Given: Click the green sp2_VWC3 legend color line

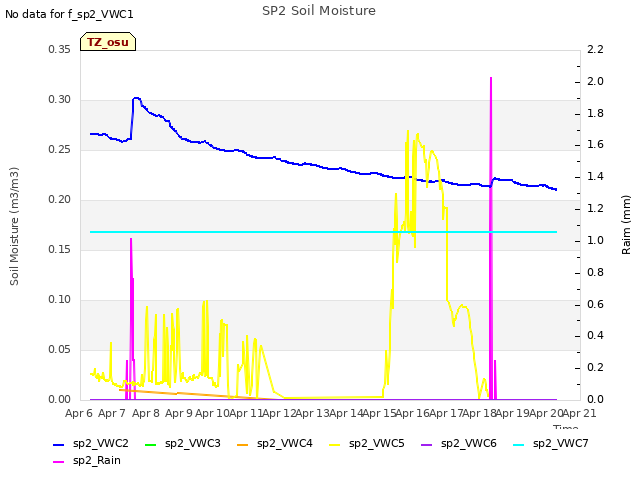Looking at the screenshot, I should [x=151, y=444].
